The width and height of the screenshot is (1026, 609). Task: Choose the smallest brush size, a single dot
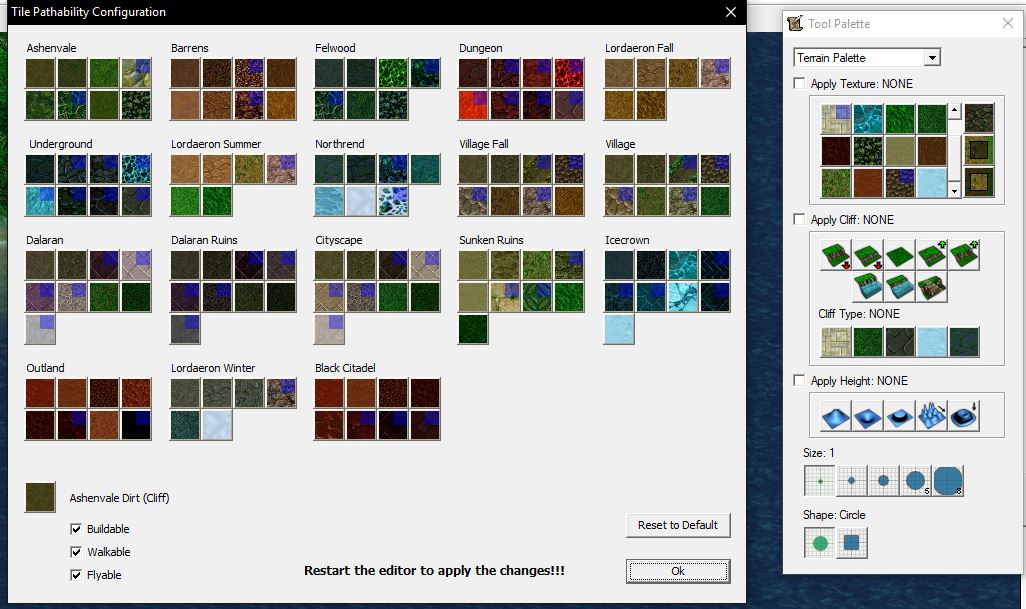click(x=819, y=481)
